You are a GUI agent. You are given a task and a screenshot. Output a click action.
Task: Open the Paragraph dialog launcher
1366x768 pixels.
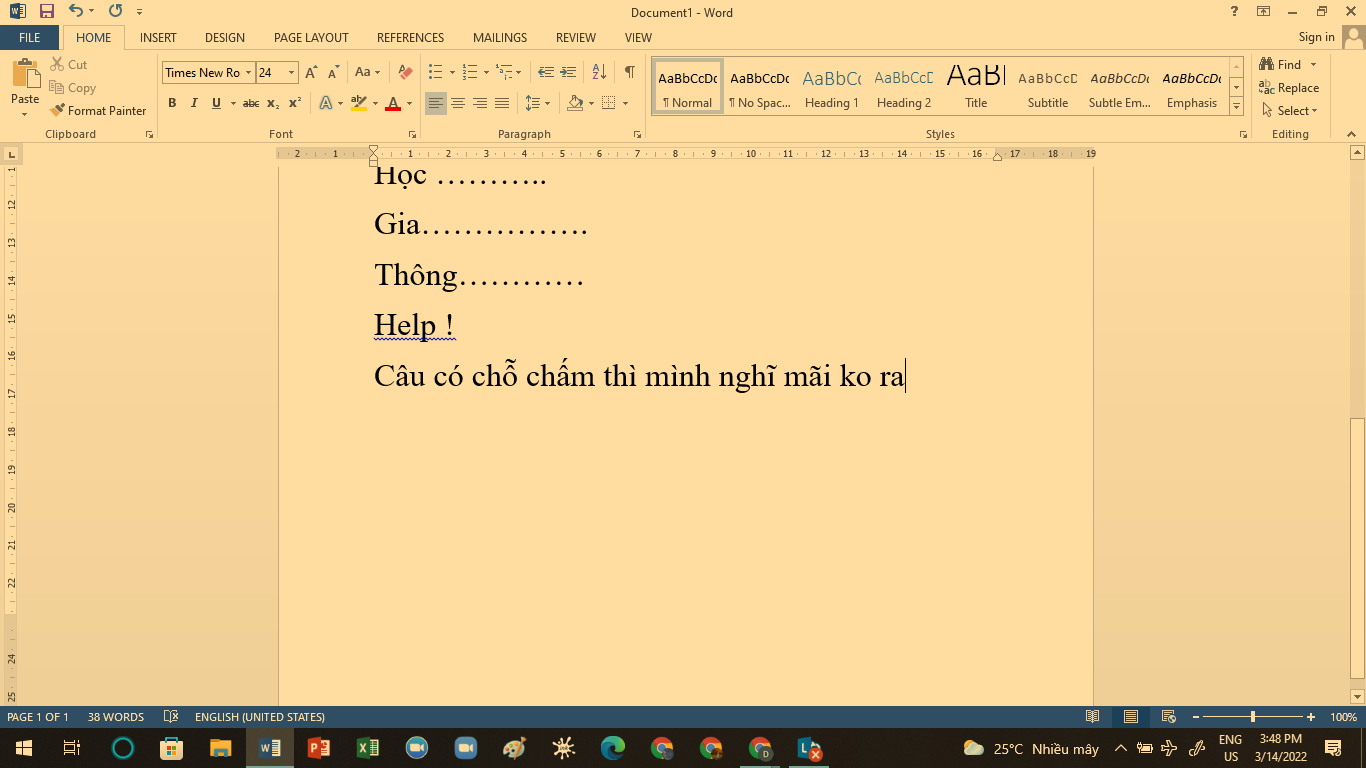coord(637,134)
